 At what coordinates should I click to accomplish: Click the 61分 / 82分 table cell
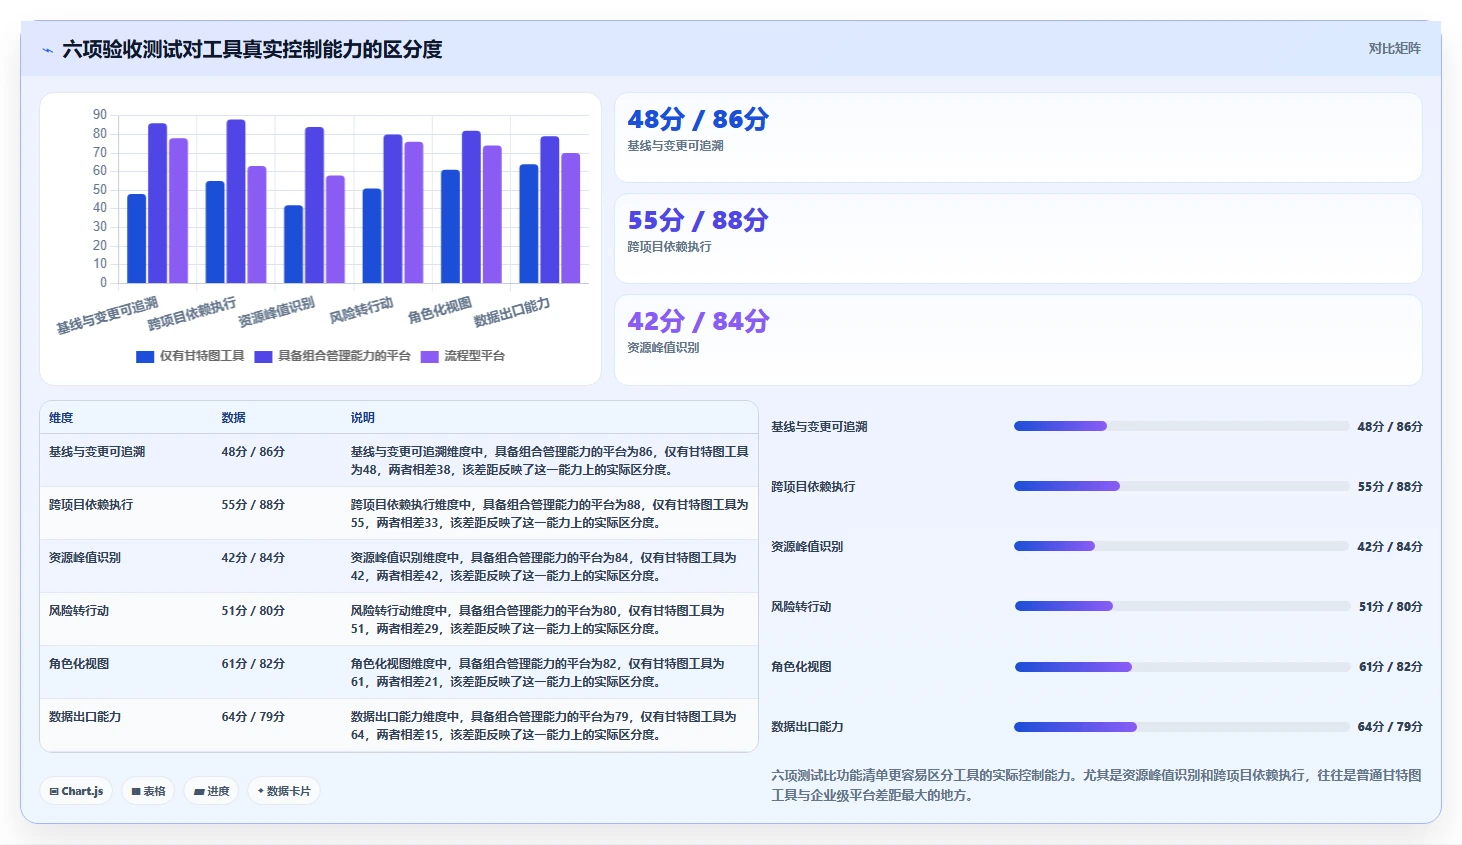coord(253,664)
